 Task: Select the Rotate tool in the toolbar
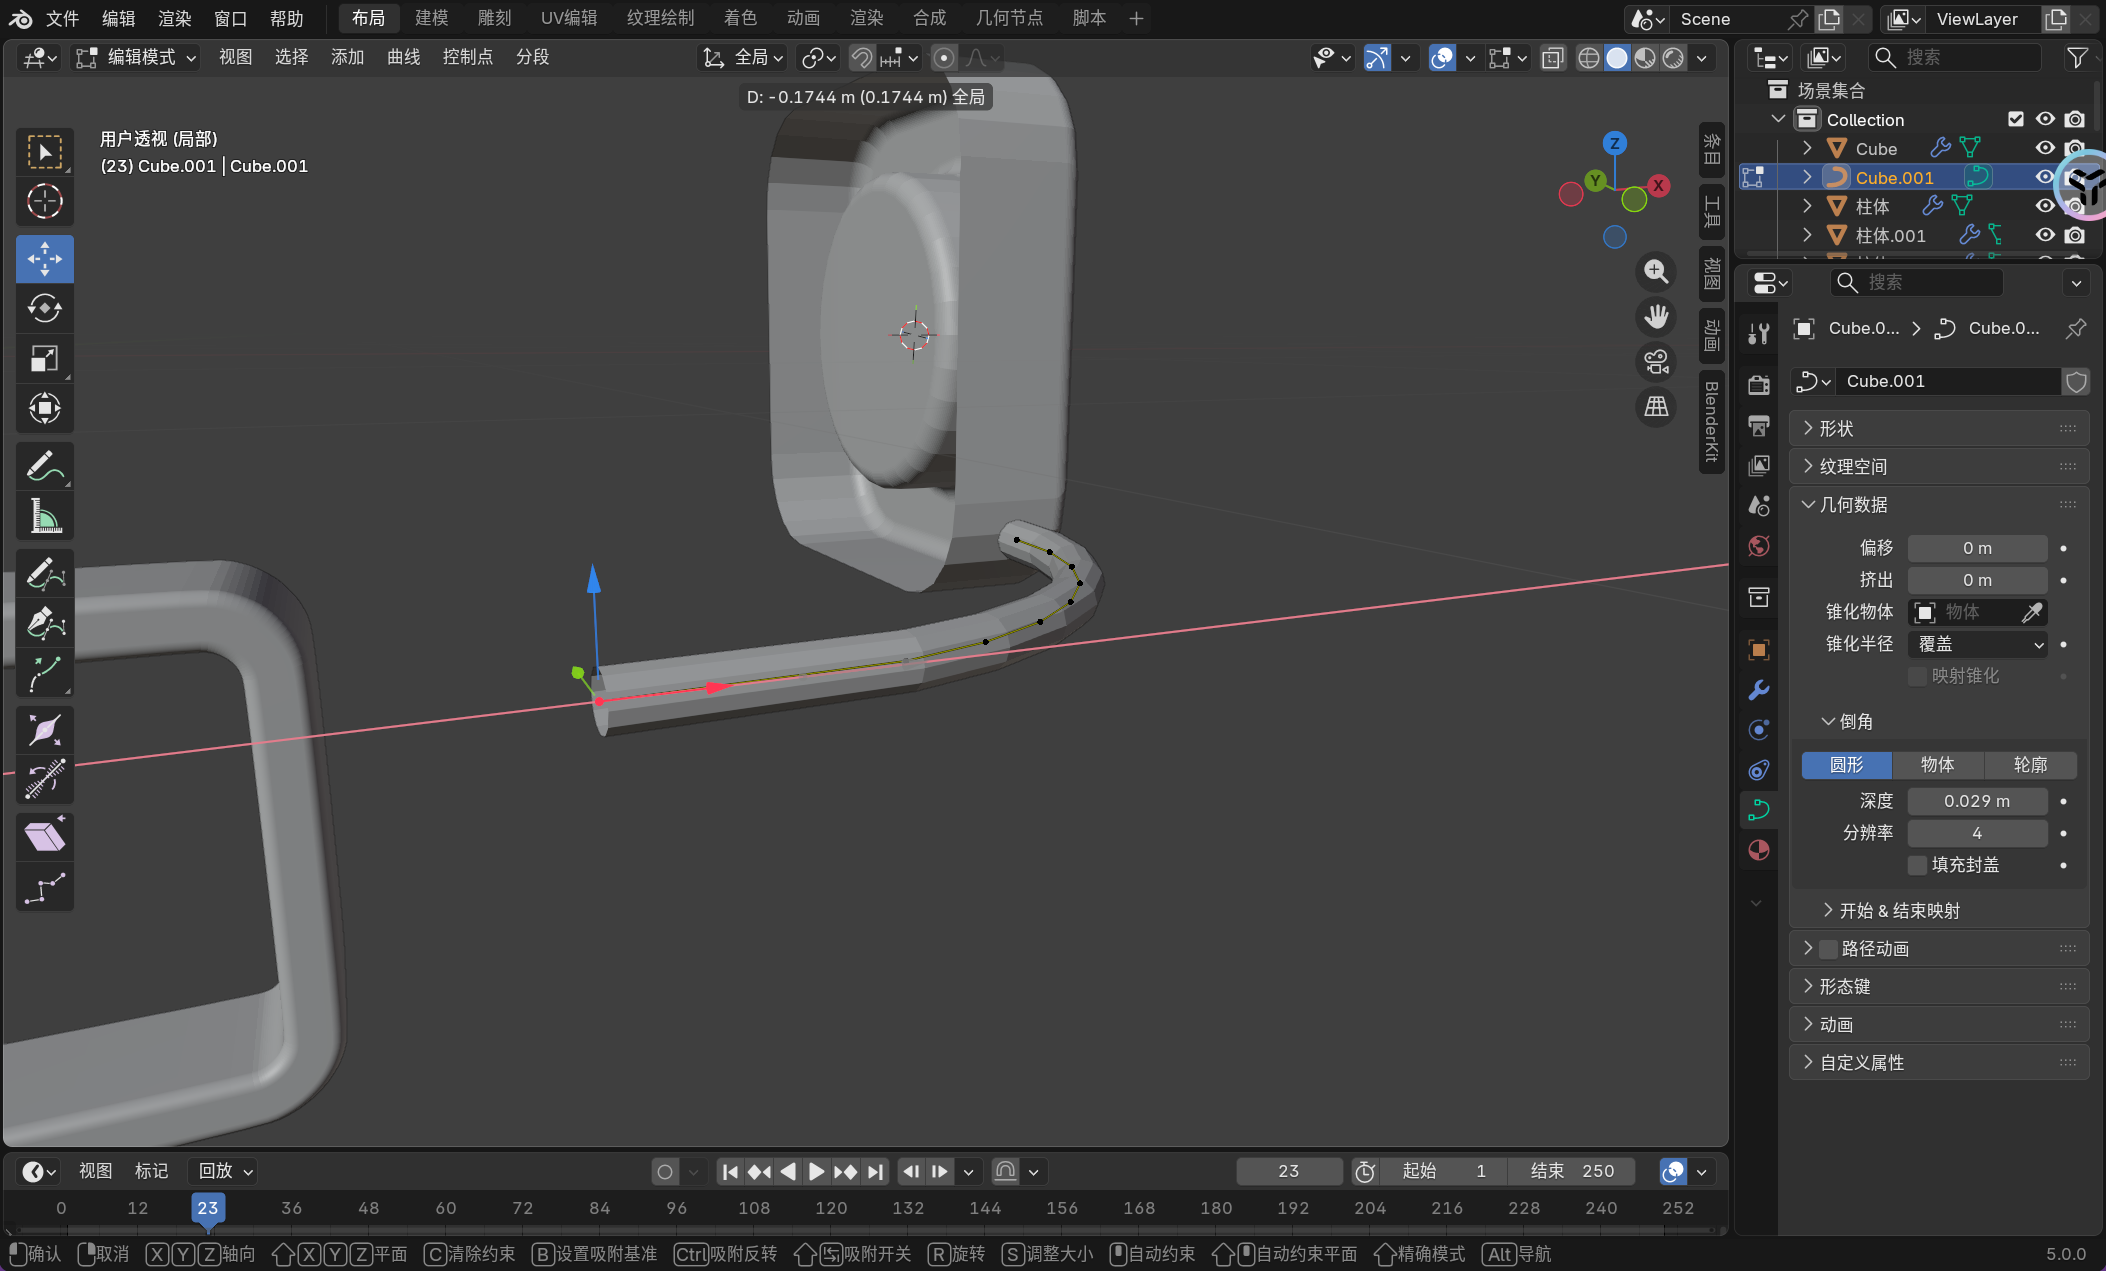(x=44, y=309)
